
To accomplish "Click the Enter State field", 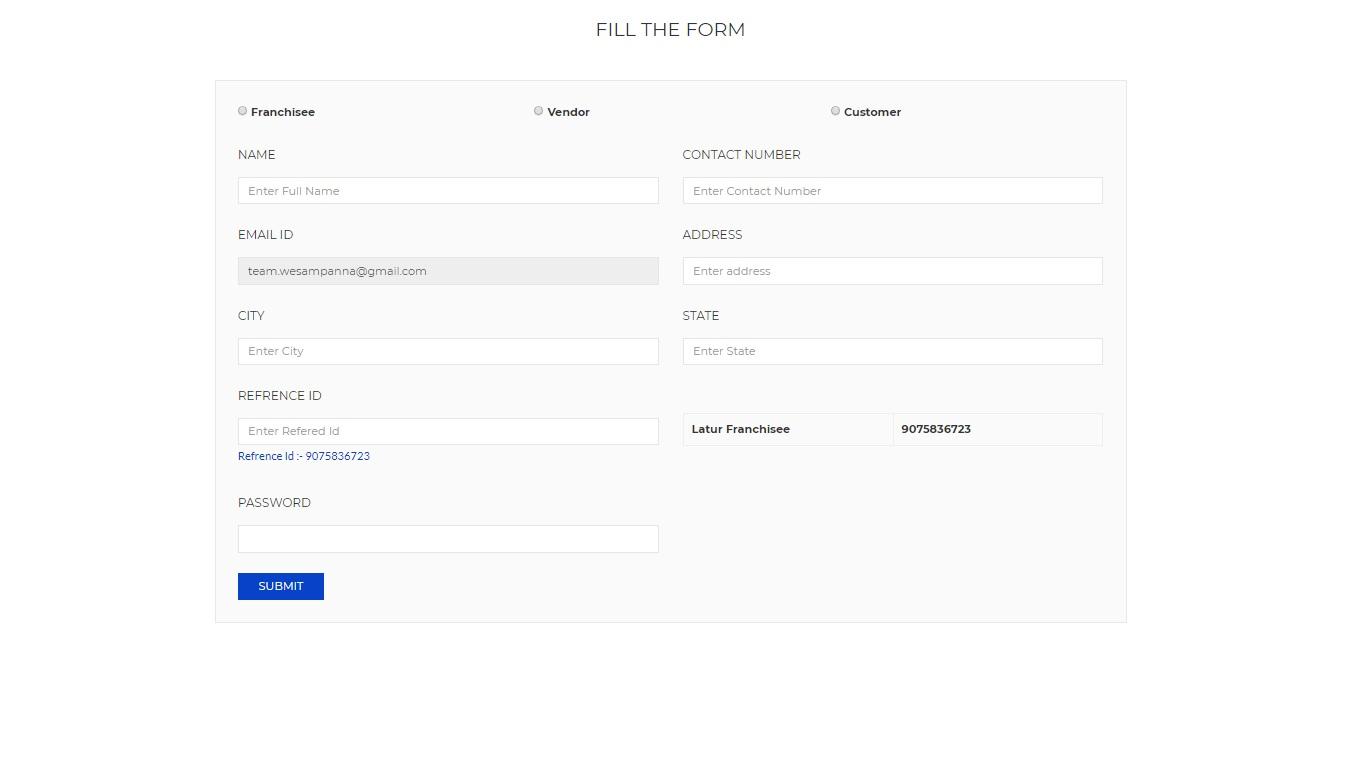I will click(892, 351).
